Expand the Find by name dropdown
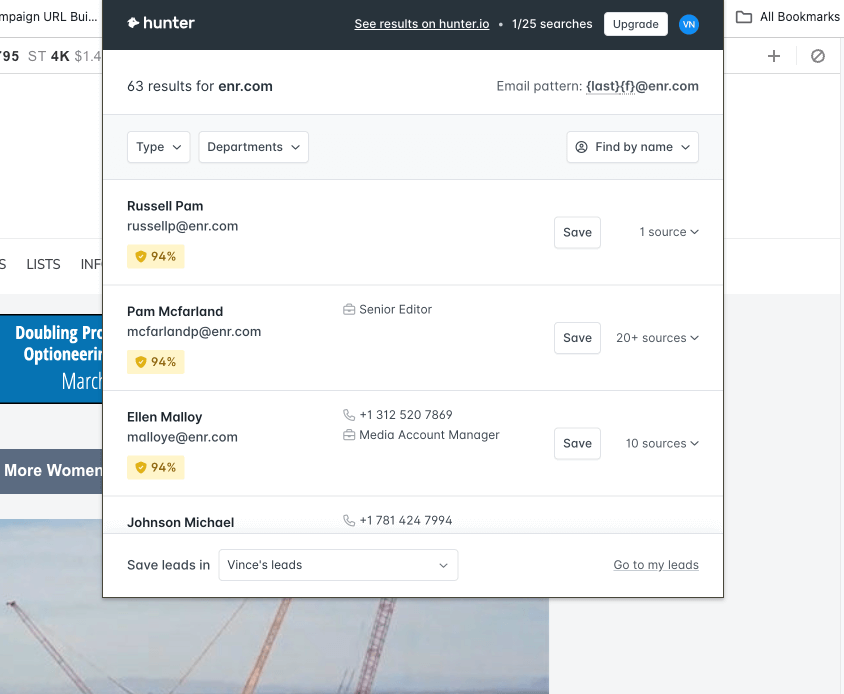Image resolution: width=844 pixels, height=694 pixels. [x=632, y=147]
